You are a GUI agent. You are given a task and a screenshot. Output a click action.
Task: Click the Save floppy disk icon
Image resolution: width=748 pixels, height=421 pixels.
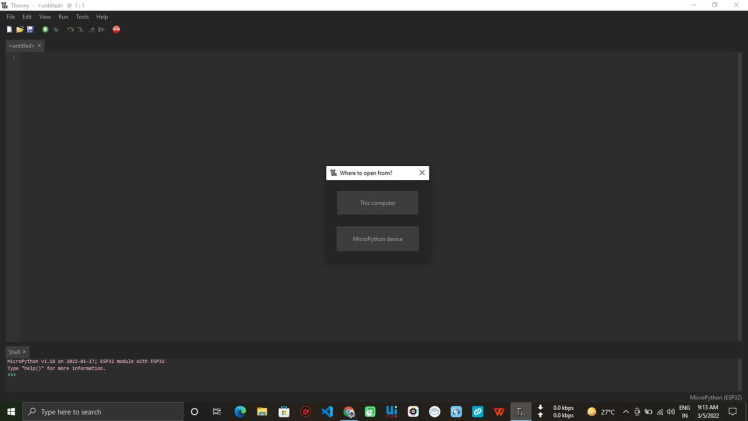point(30,30)
